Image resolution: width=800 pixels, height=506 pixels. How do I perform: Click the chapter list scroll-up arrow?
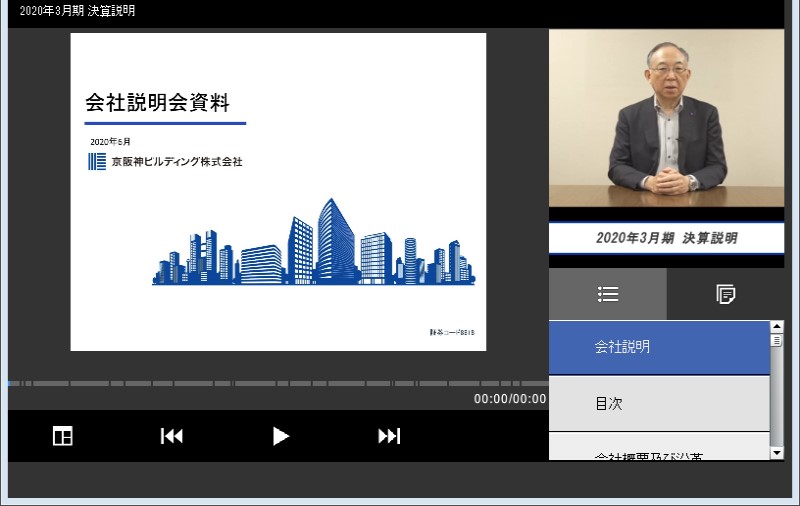pyautogui.click(x=777, y=326)
